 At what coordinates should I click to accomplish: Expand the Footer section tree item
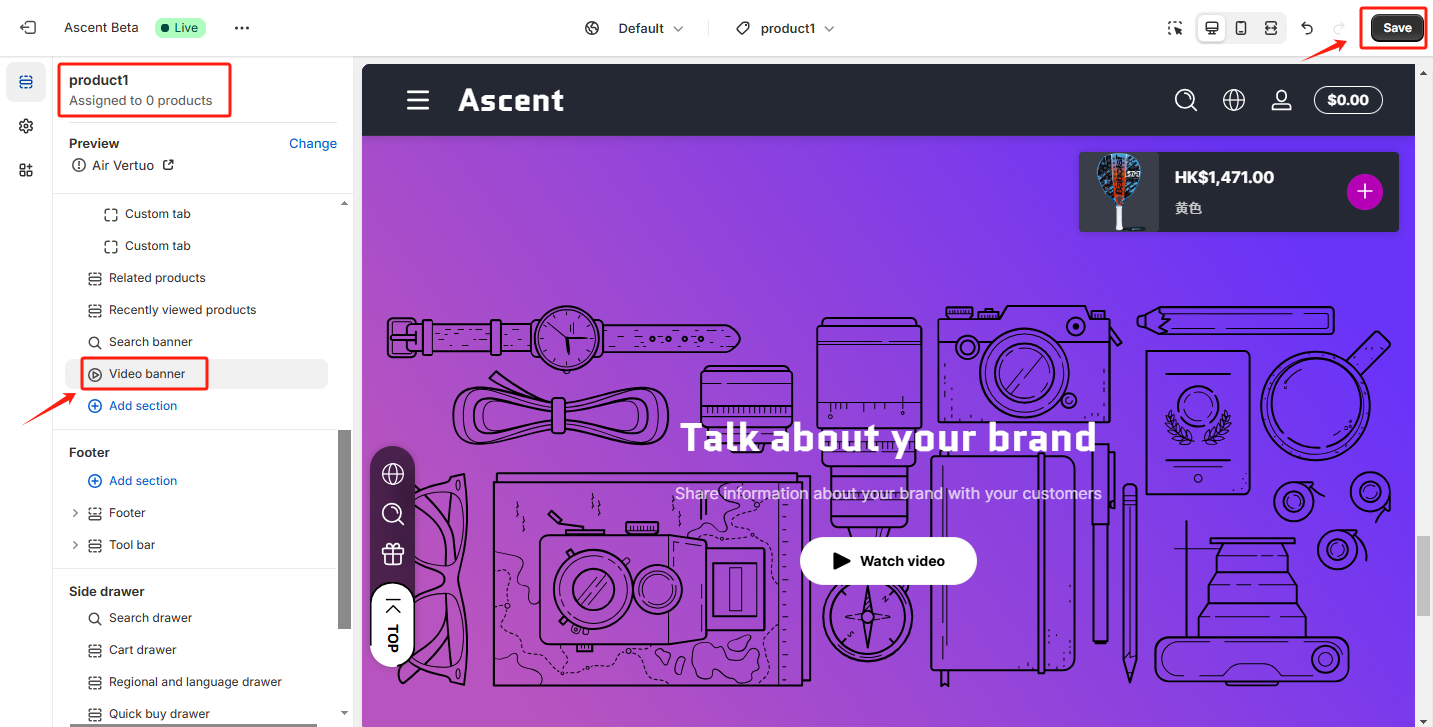tap(75, 513)
